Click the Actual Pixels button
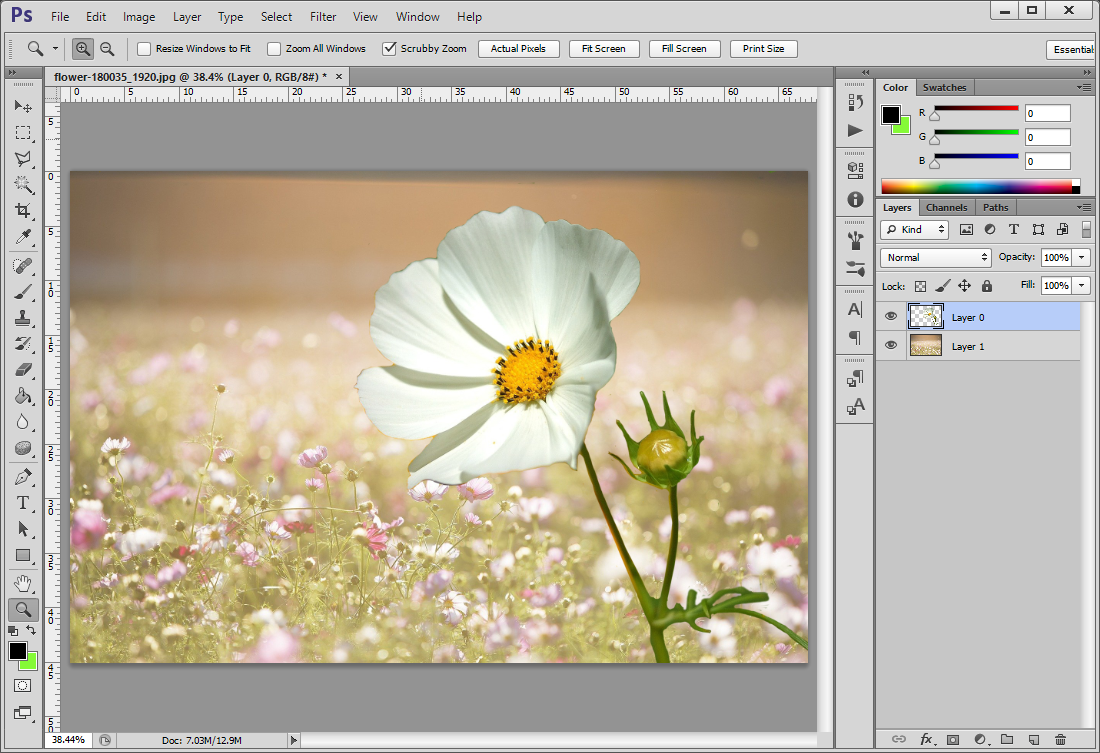 (x=518, y=48)
